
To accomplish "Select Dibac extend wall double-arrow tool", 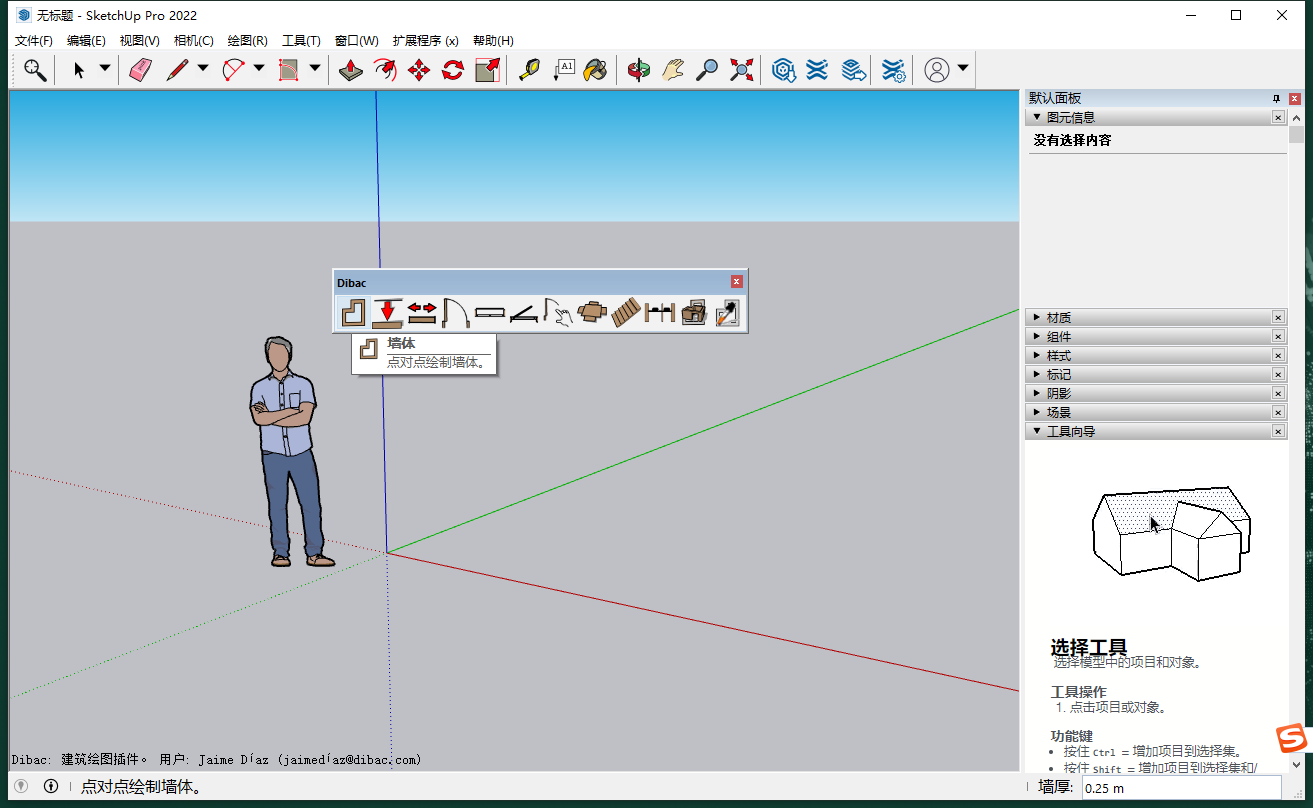I will coord(422,313).
